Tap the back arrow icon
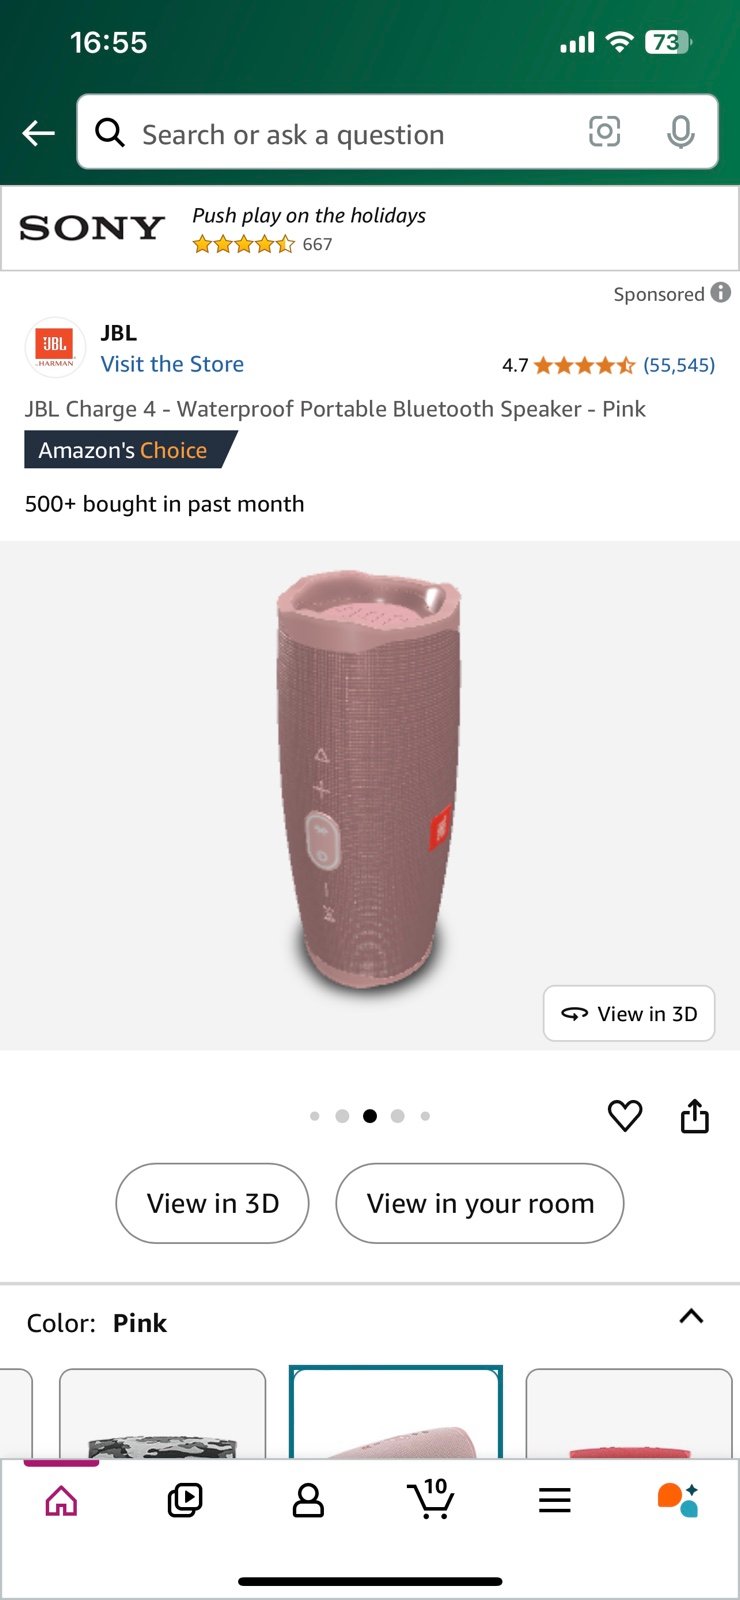 [x=38, y=133]
